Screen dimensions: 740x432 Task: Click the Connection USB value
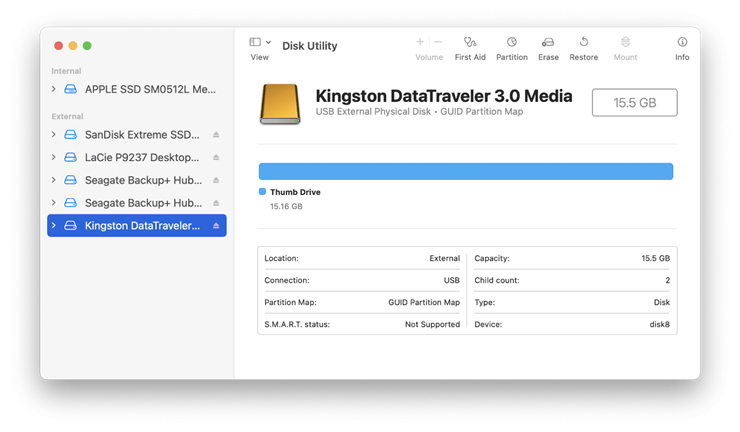pyautogui.click(x=451, y=280)
